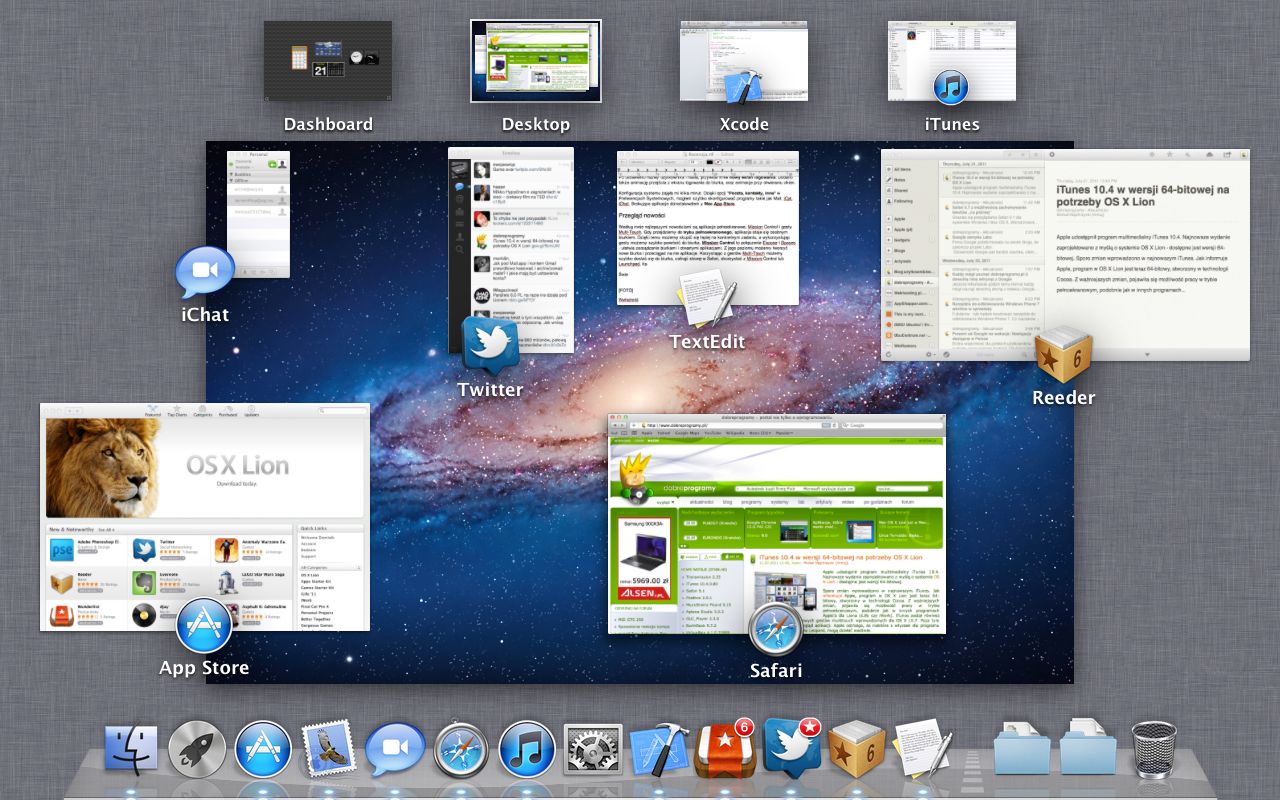Select the Safari dobreprogramy window
Viewport: 1280px width, 800px height.
(777, 524)
